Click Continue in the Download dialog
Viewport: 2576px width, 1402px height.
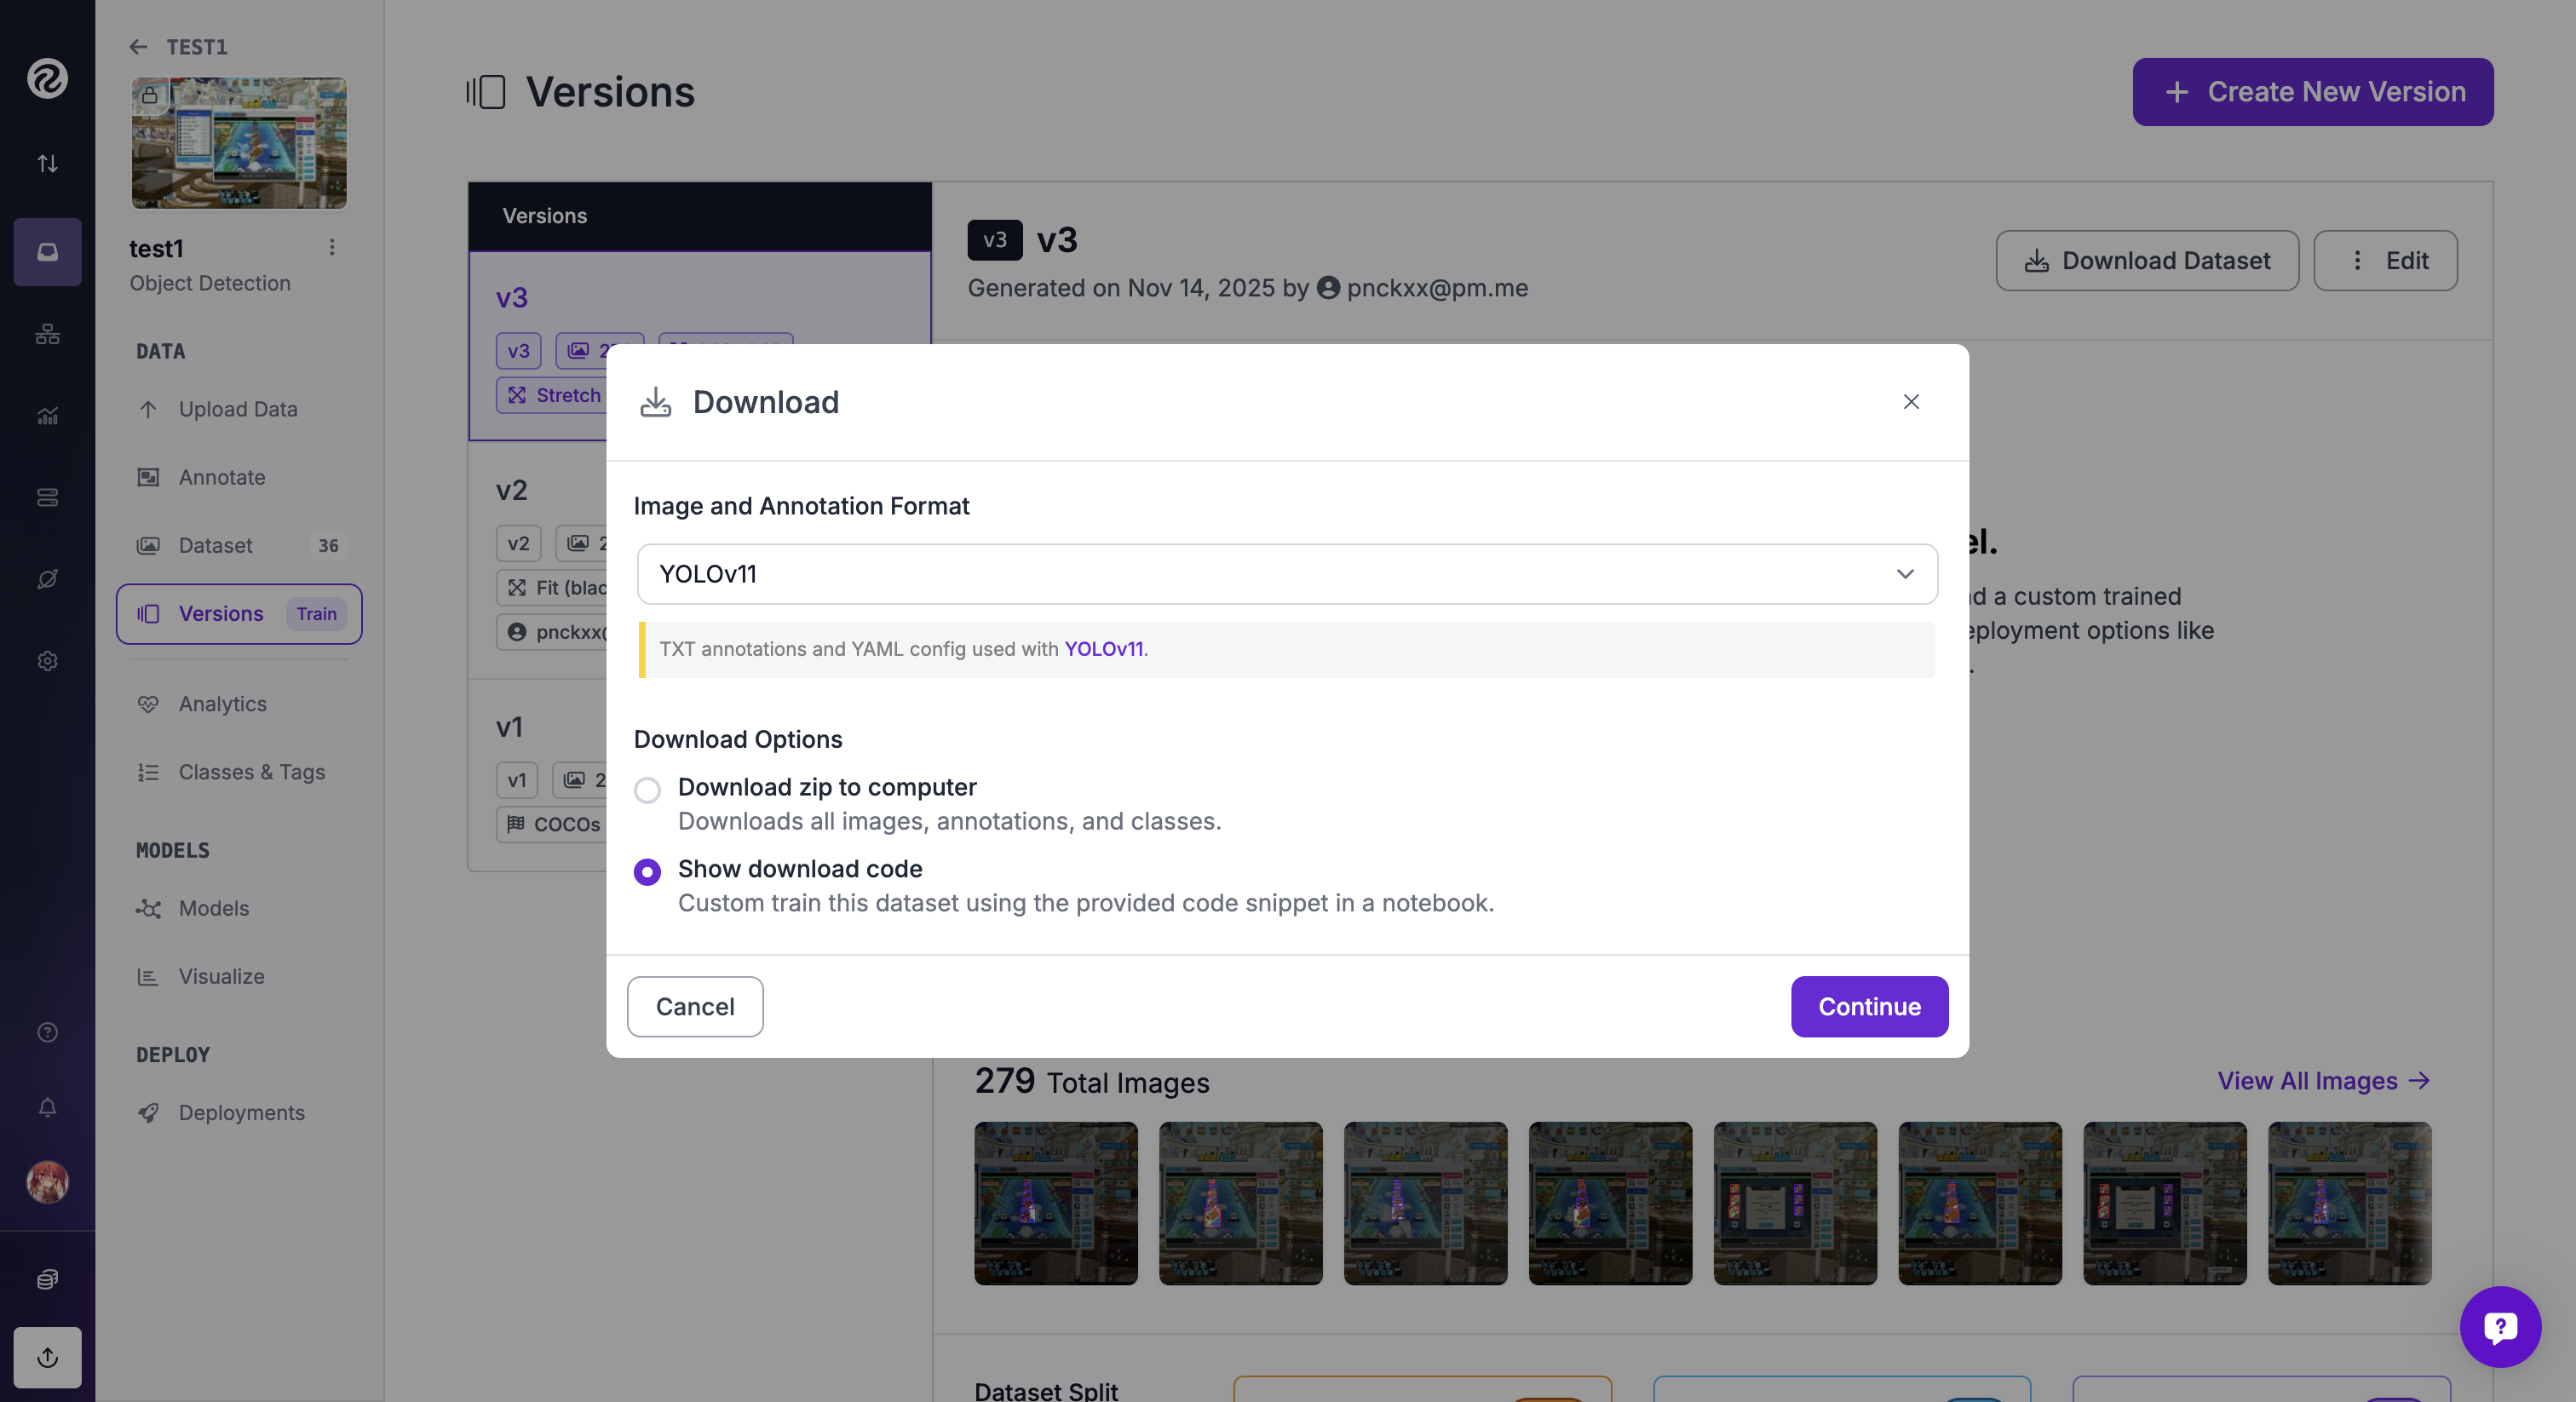pos(1868,1006)
